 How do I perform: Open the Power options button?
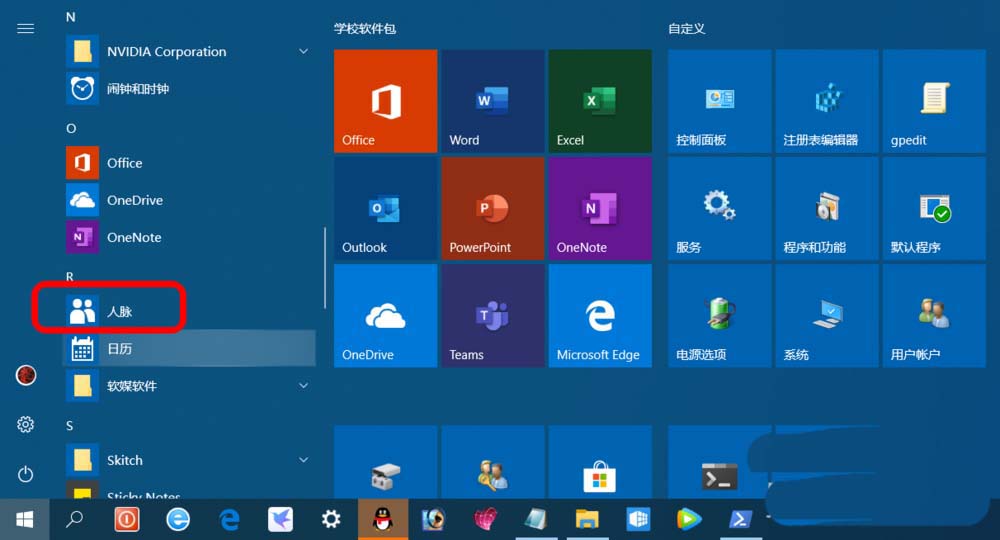26,474
